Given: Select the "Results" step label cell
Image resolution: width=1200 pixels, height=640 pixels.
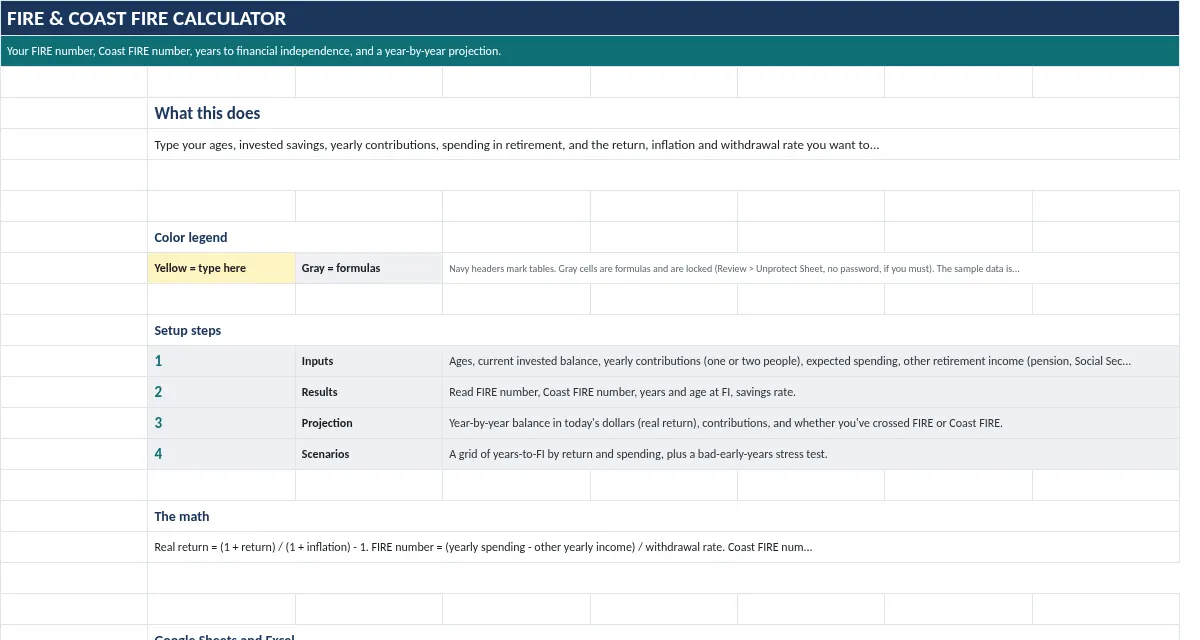Looking at the screenshot, I should point(369,392).
